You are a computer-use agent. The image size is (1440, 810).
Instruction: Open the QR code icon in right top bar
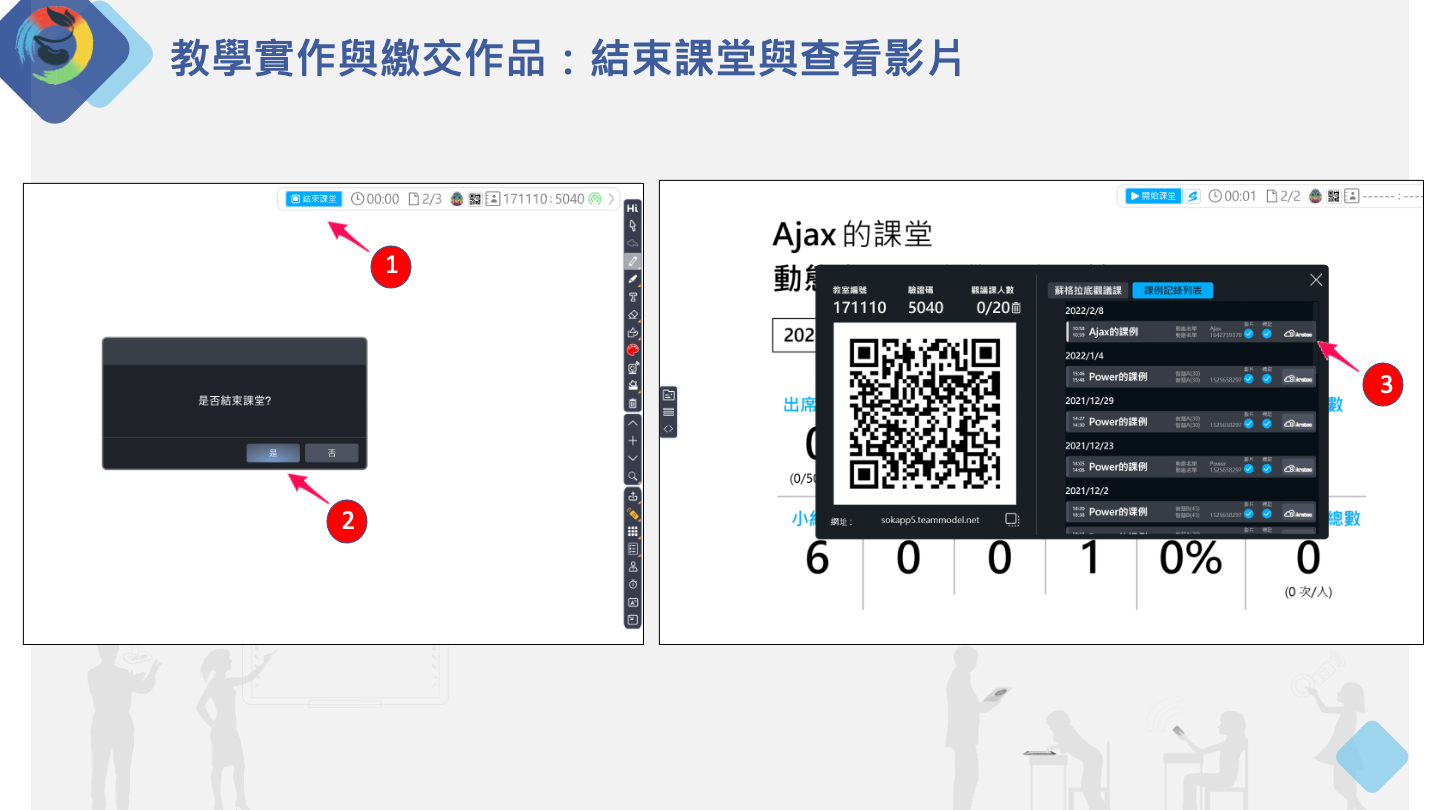pos(1333,196)
